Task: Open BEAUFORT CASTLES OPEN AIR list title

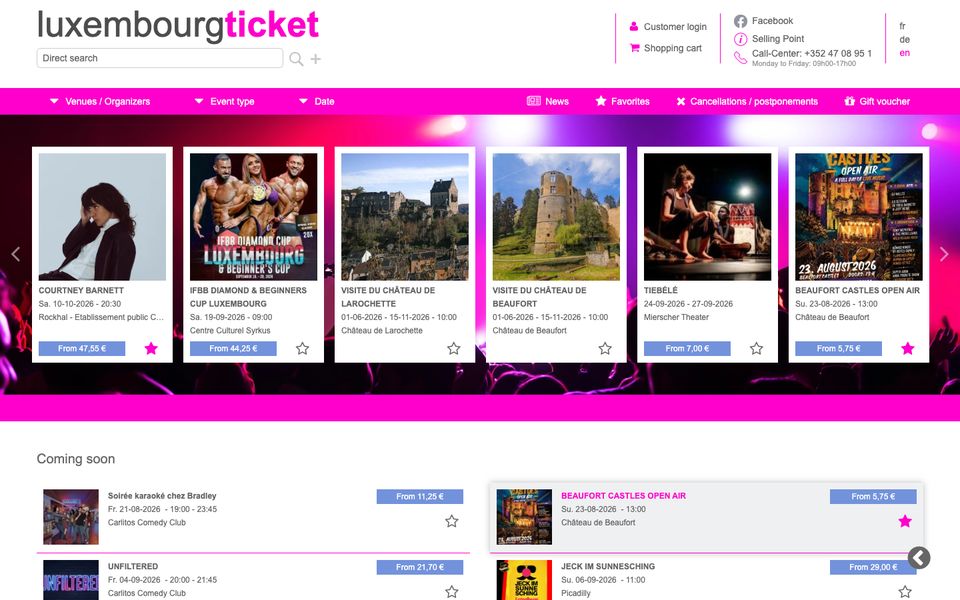Action: pyautogui.click(x=623, y=496)
